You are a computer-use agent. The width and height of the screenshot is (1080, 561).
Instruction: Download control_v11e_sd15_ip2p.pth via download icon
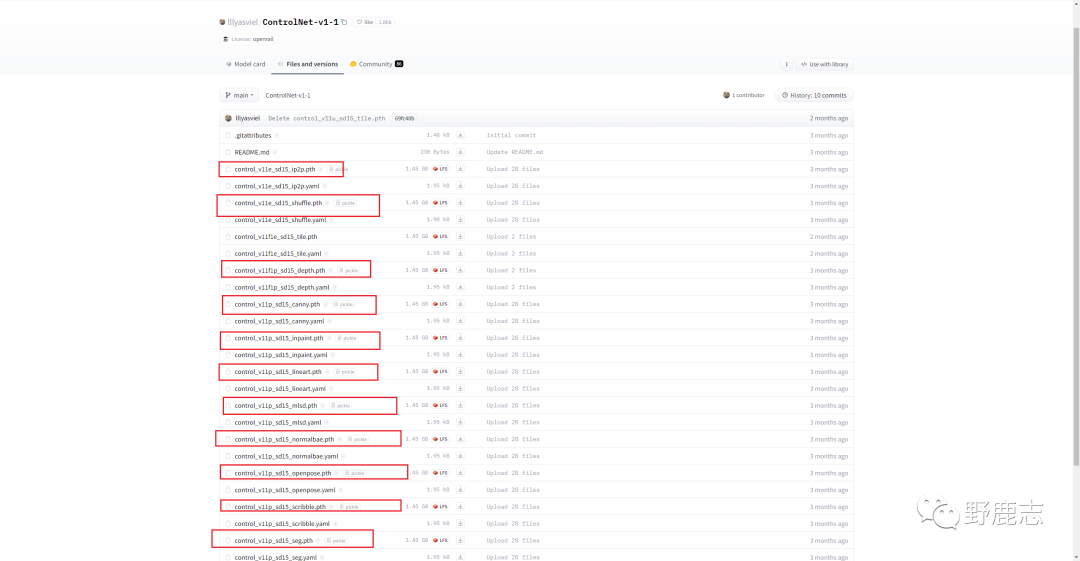[460, 169]
